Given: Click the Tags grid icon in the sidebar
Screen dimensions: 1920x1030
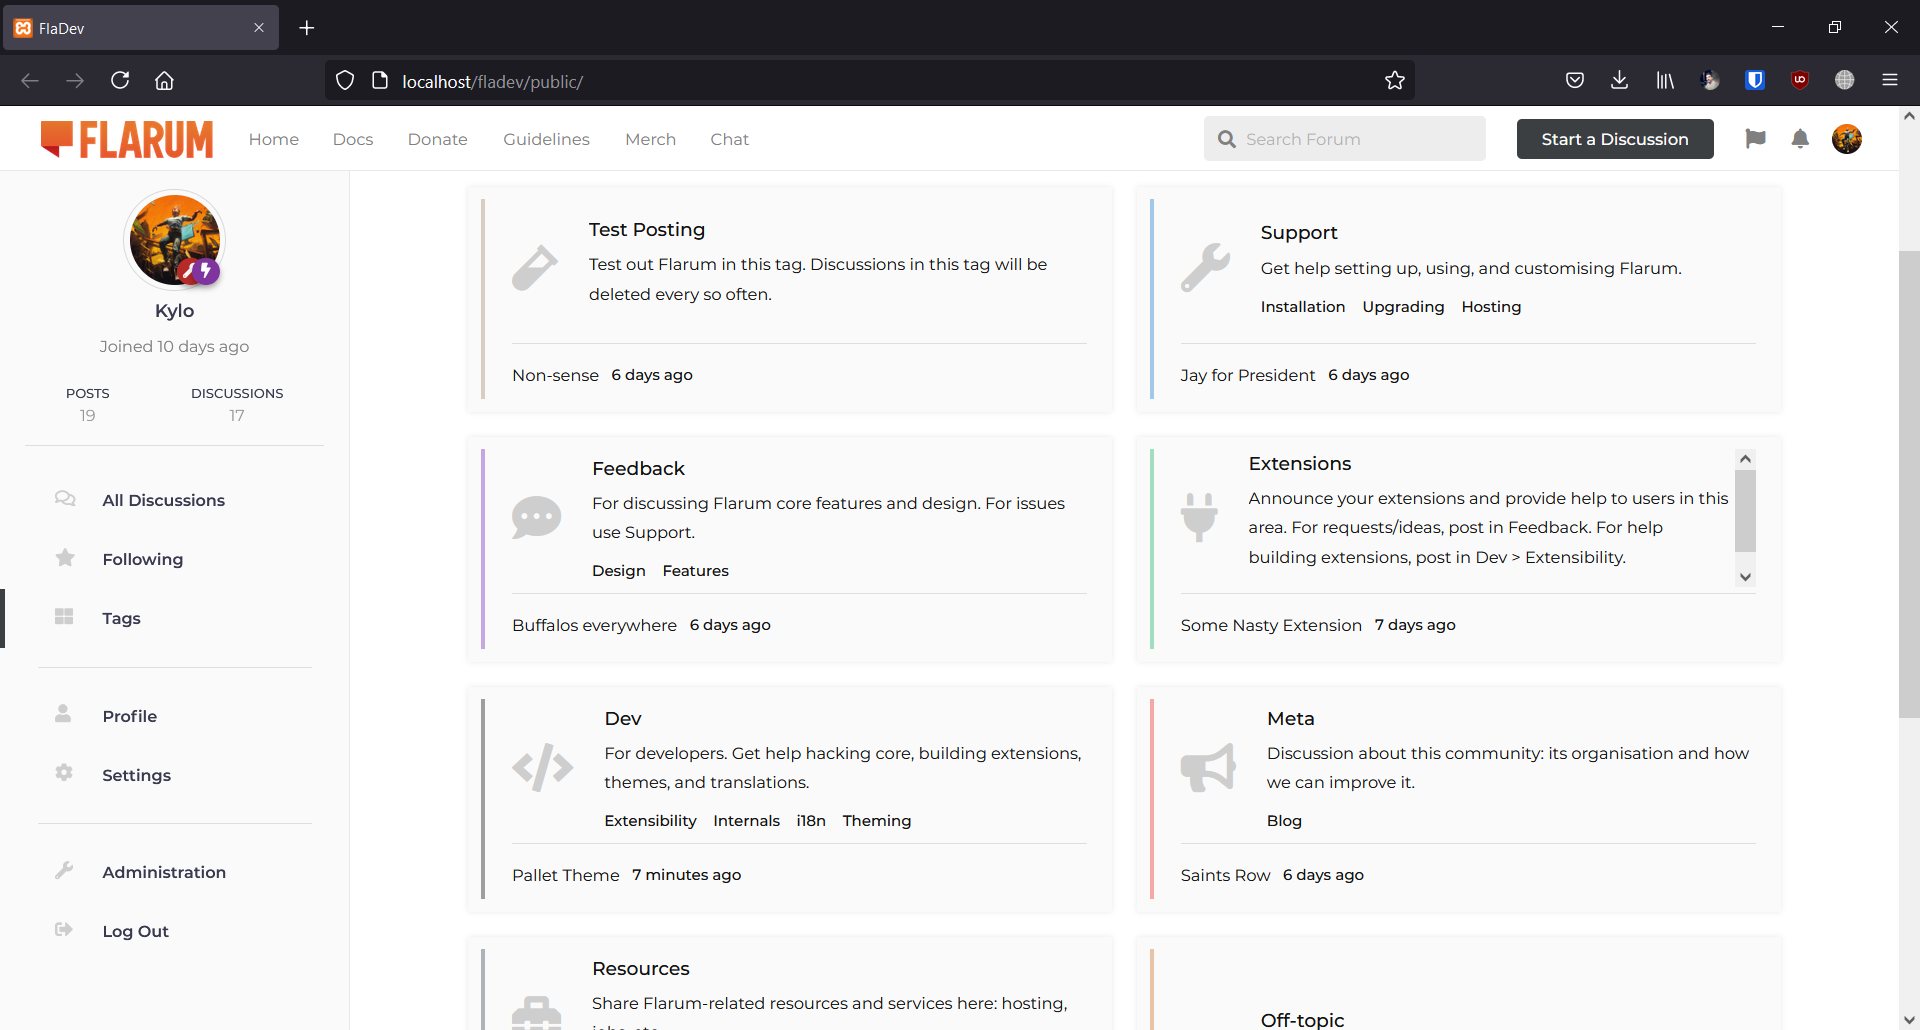Looking at the screenshot, I should [x=64, y=617].
